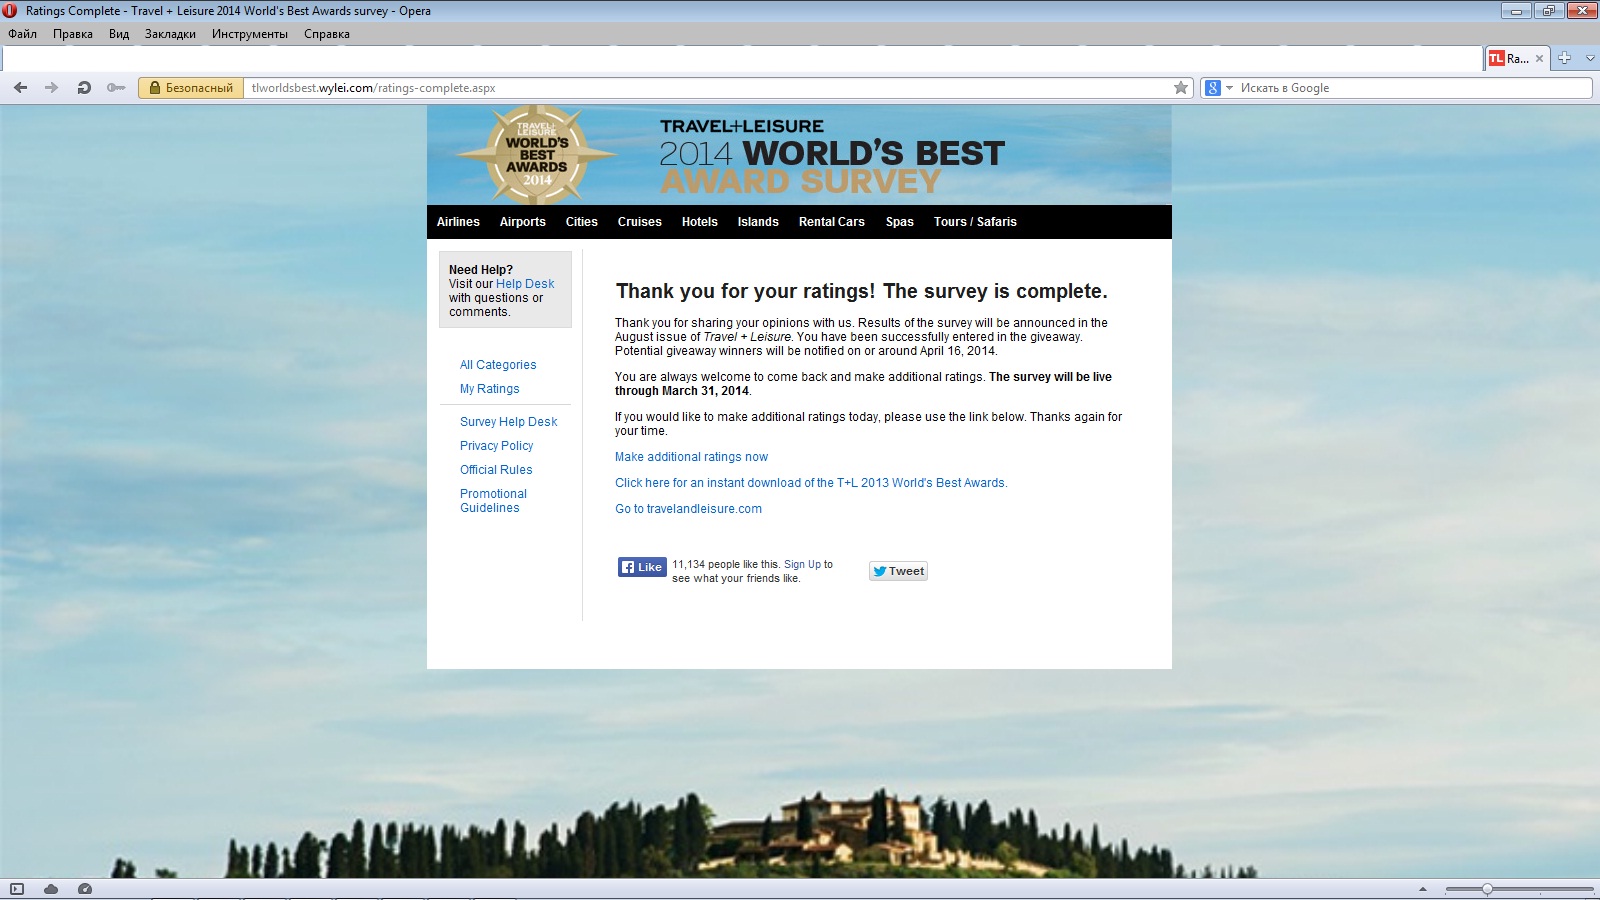Screen dimensions: 1600x900
Task: Focus the Искать в Google search field
Action: pyautogui.click(x=1414, y=88)
